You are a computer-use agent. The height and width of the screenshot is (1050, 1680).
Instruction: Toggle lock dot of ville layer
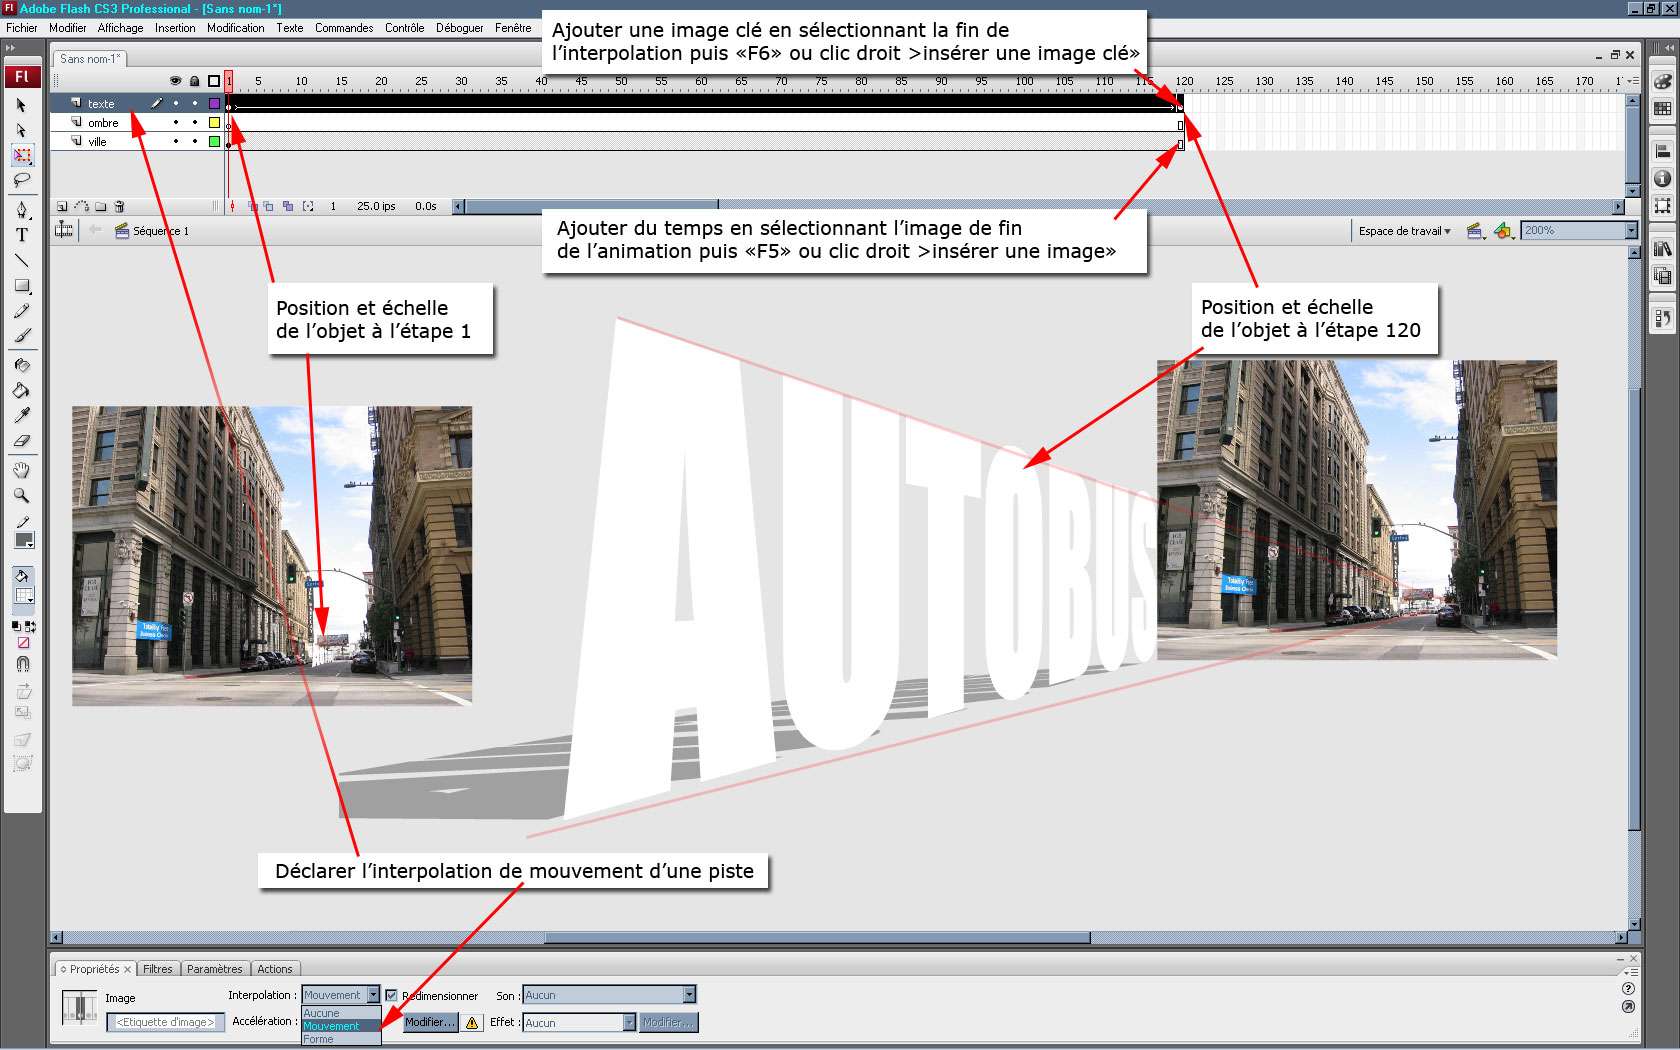point(195,142)
